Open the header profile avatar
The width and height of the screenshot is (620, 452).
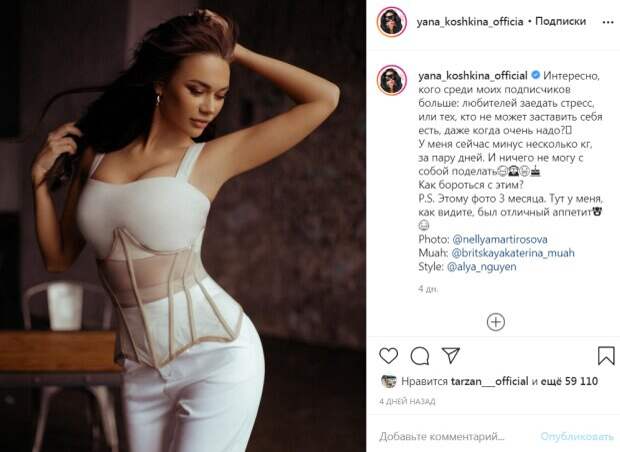[x=391, y=22]
